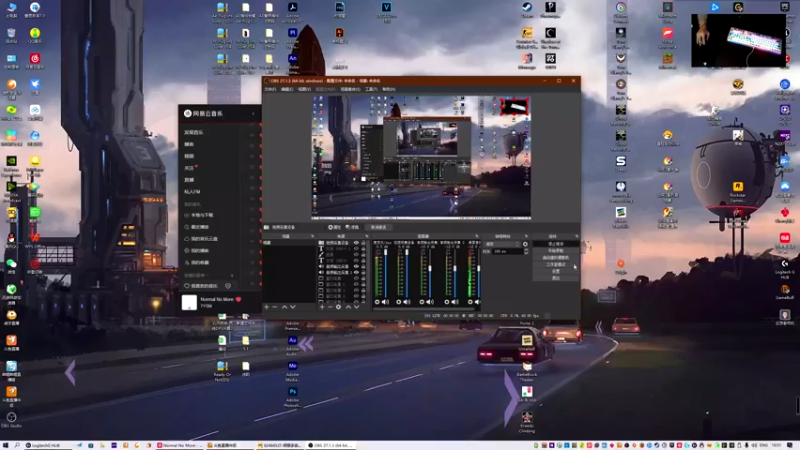Open OBS Studio desktop shortcut
Viewport: 800px width, 450px height.
tap(11, 420)
